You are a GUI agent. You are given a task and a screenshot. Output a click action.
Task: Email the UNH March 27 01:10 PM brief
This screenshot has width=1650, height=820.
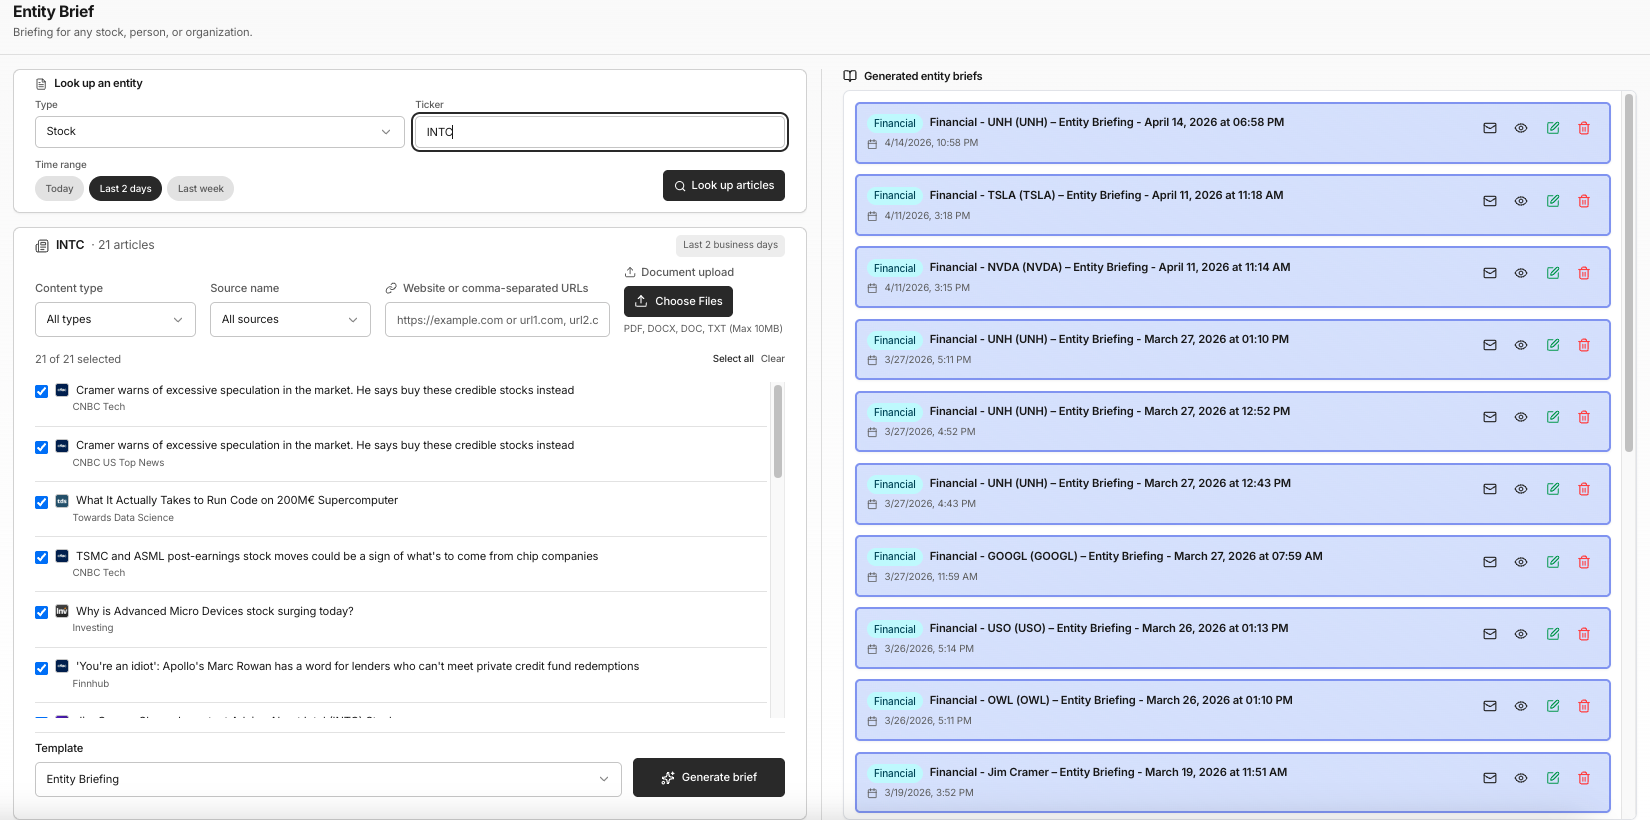pyautogui.click(x=1490, y=345)
